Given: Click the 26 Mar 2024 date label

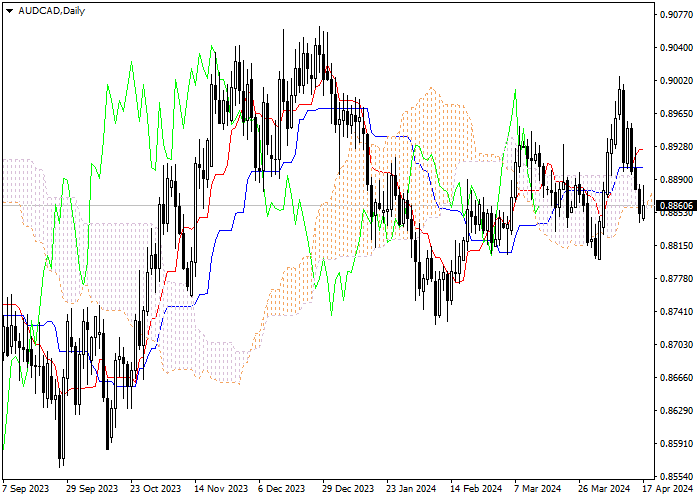Looking at the screenshot, I should (604, 489).
